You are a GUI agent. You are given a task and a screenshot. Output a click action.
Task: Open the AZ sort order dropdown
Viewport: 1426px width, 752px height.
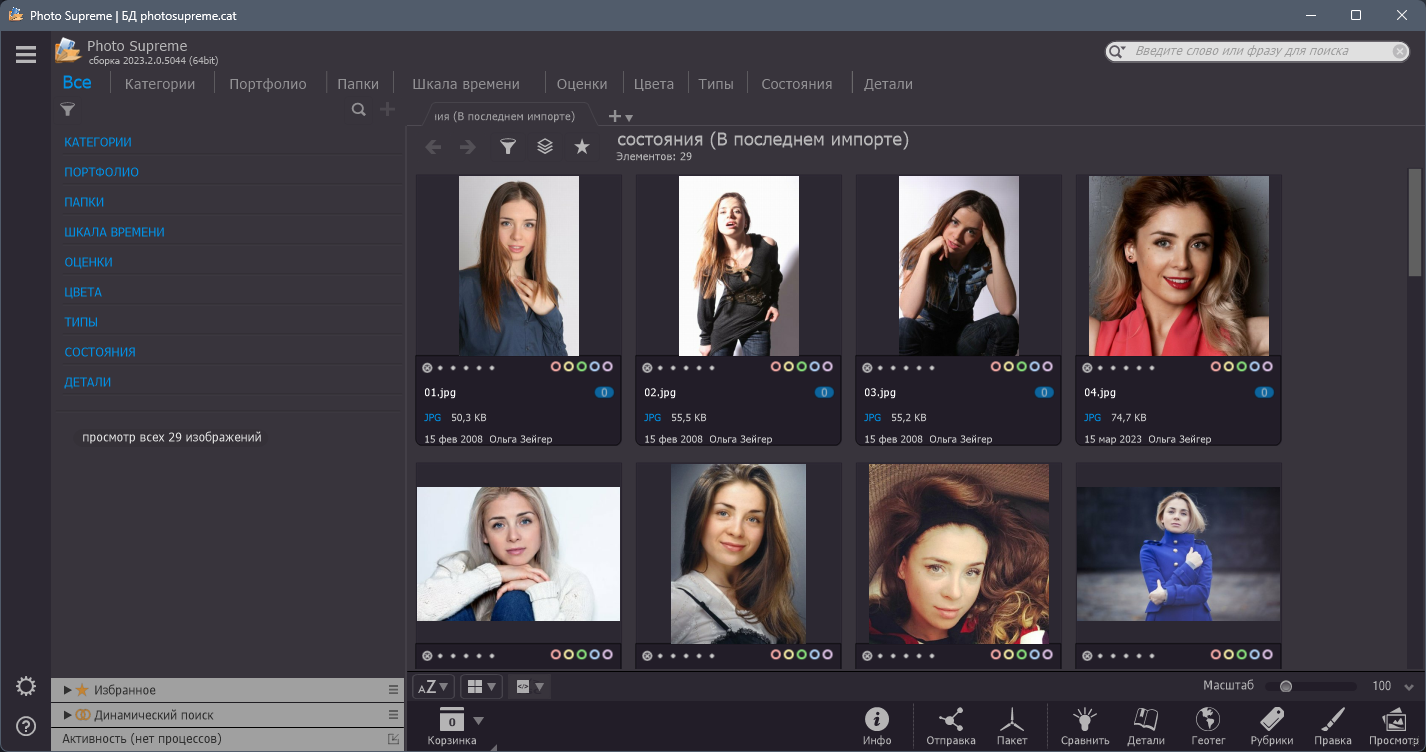432,686
